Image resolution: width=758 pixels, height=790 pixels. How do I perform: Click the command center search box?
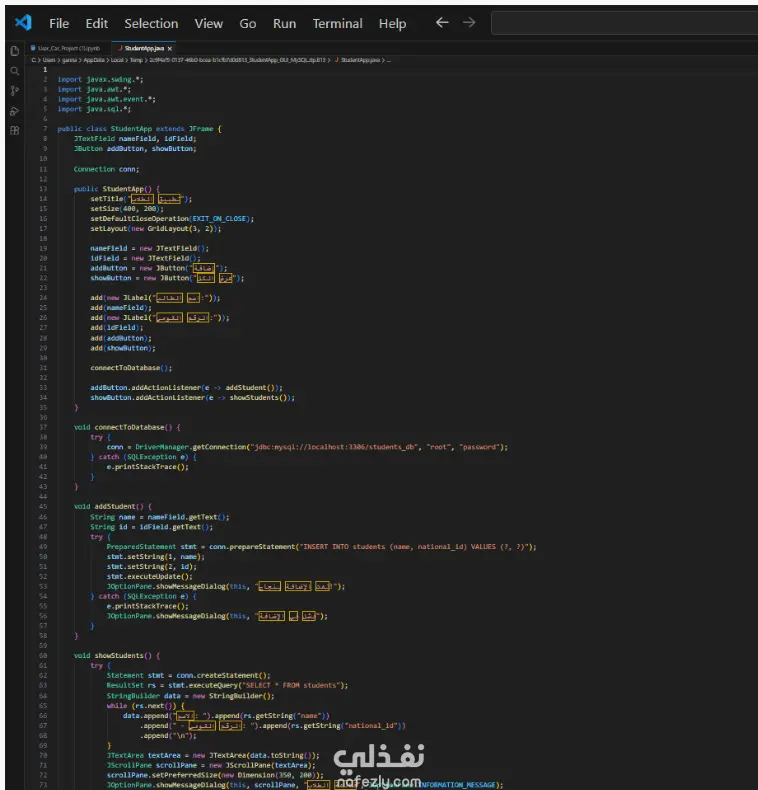pos(624,23)
